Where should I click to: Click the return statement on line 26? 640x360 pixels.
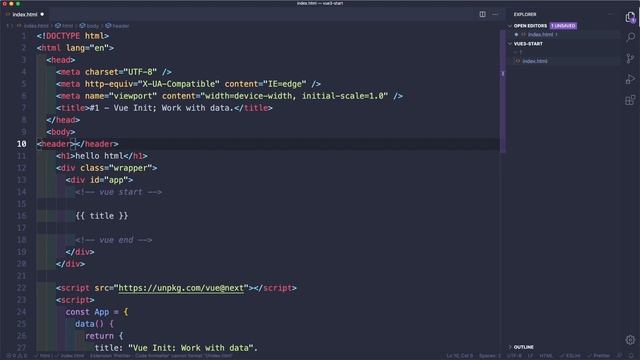(x=104, y=336)
